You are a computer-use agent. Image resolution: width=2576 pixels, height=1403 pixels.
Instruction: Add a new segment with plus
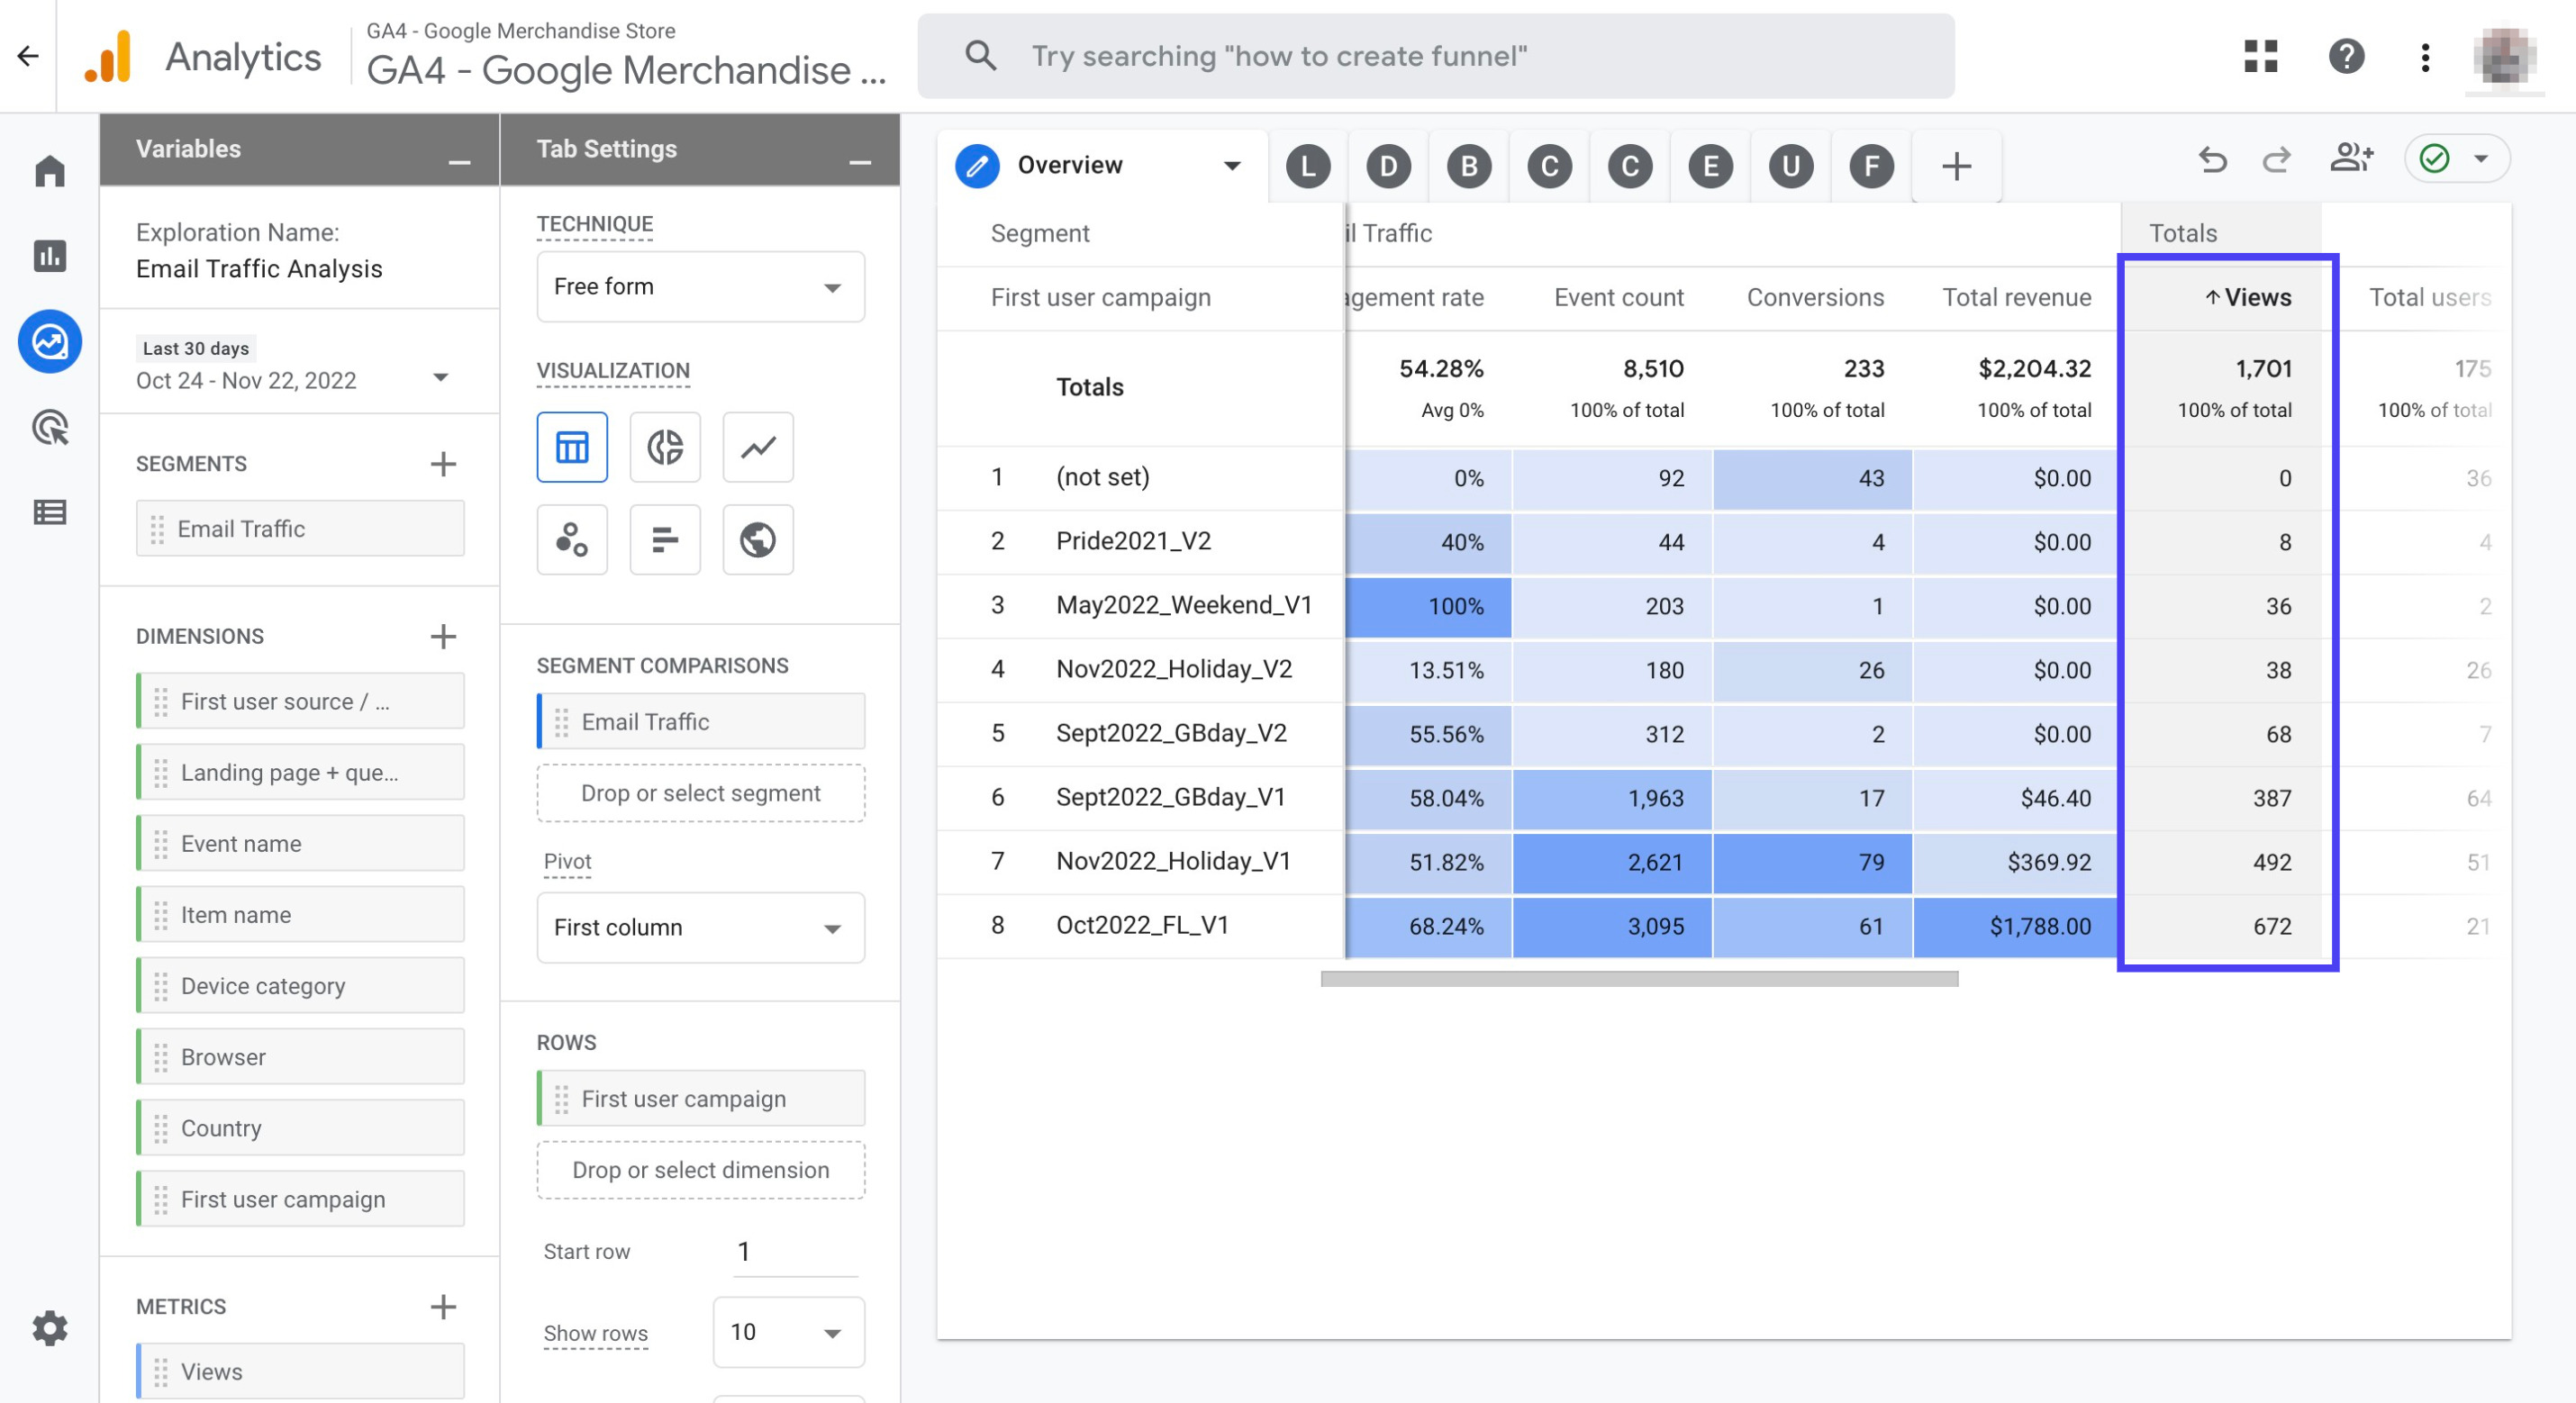click(x=443, y=464)
